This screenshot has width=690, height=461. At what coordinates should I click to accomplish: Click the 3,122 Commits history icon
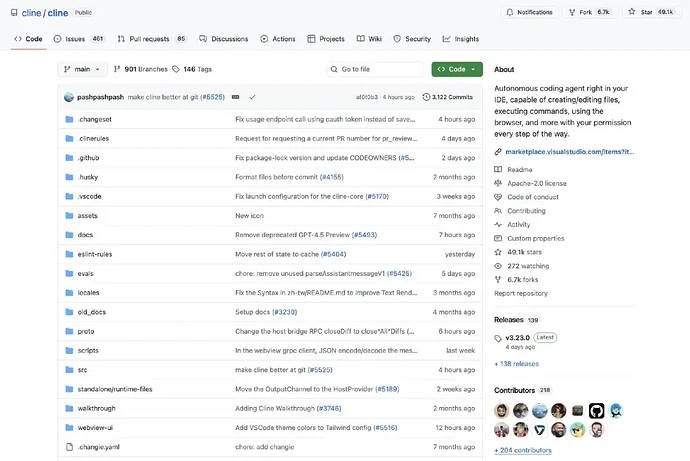(427, 97)
